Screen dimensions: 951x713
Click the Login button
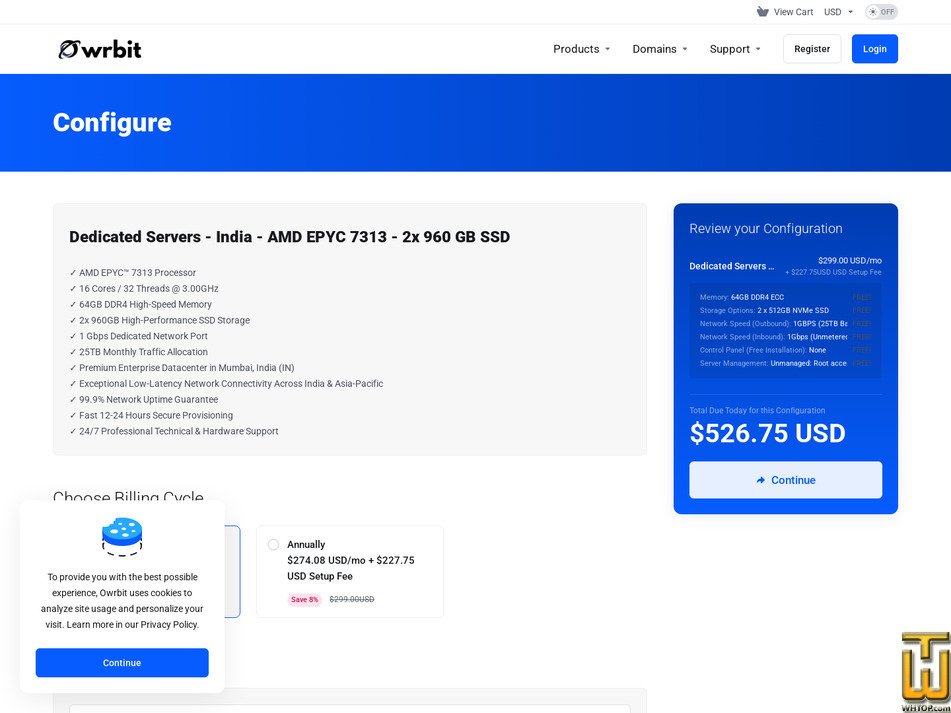pyautogui.click(x=875, y=49)
